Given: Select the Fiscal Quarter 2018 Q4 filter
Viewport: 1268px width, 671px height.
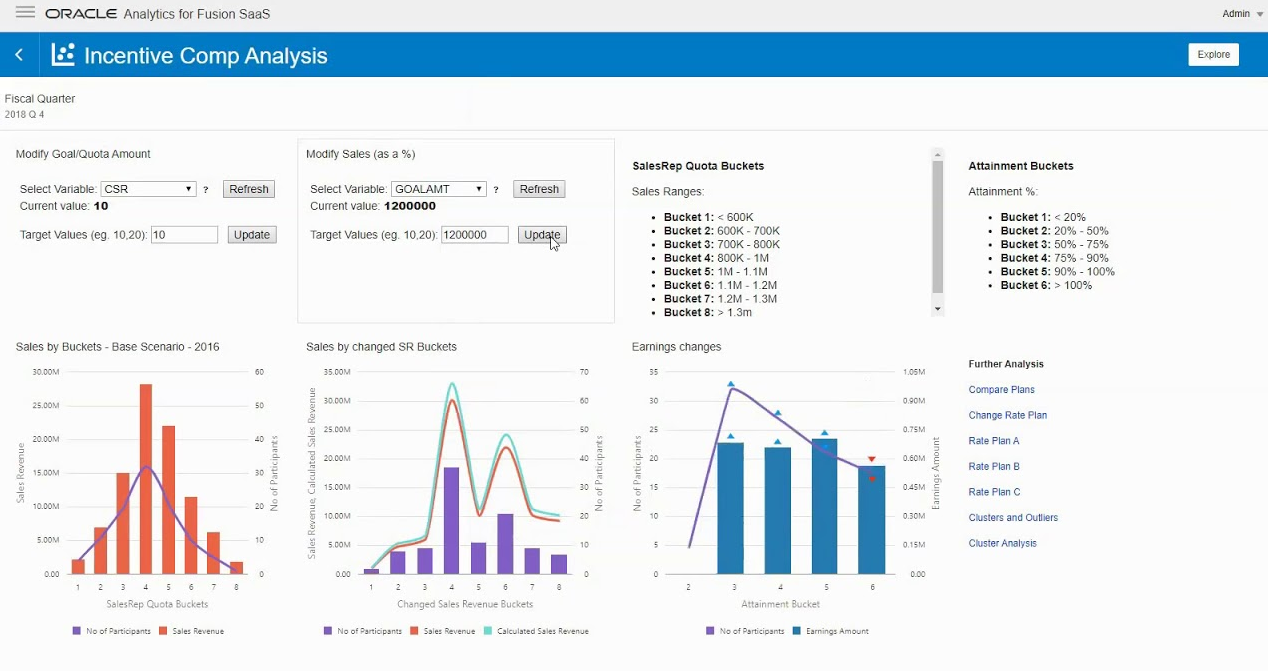Looking at the screenshot, I should tap(40, 106).
